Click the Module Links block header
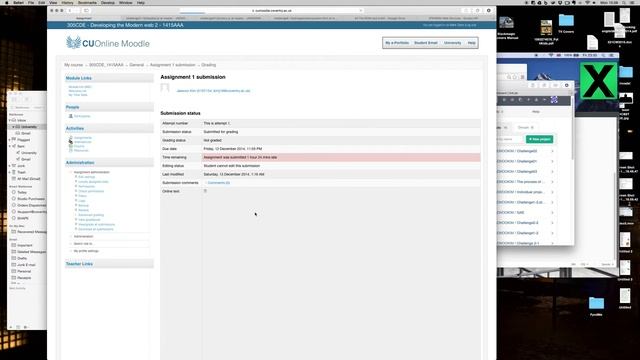Screen dimensions: 640x360 (x=109, y=78)
